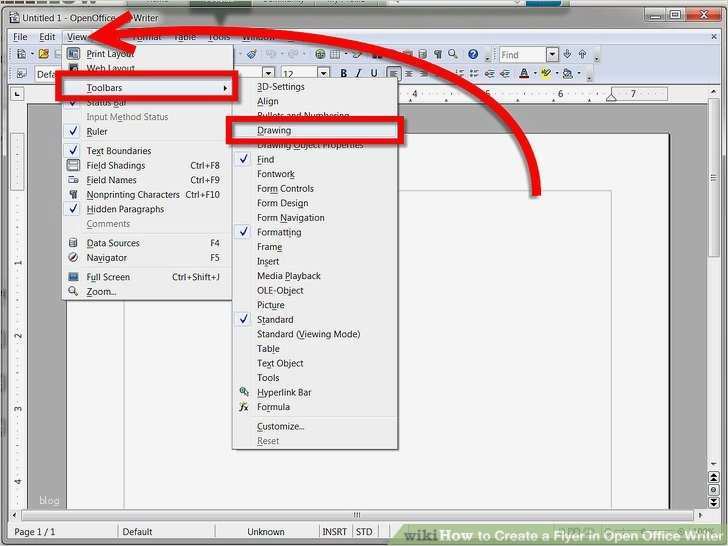
Task: Open the Find field history dropdown
Action: [552, 54]
